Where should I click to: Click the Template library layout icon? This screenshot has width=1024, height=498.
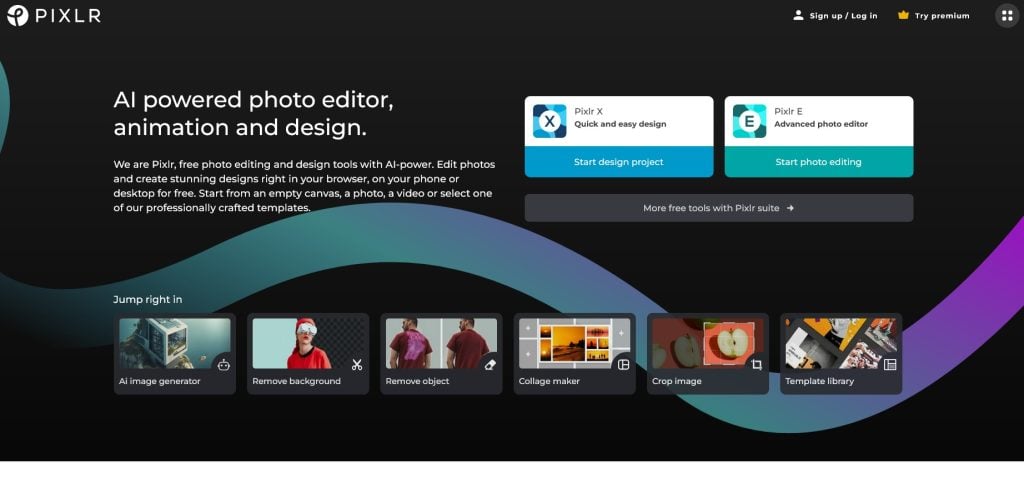pos(890,365)
